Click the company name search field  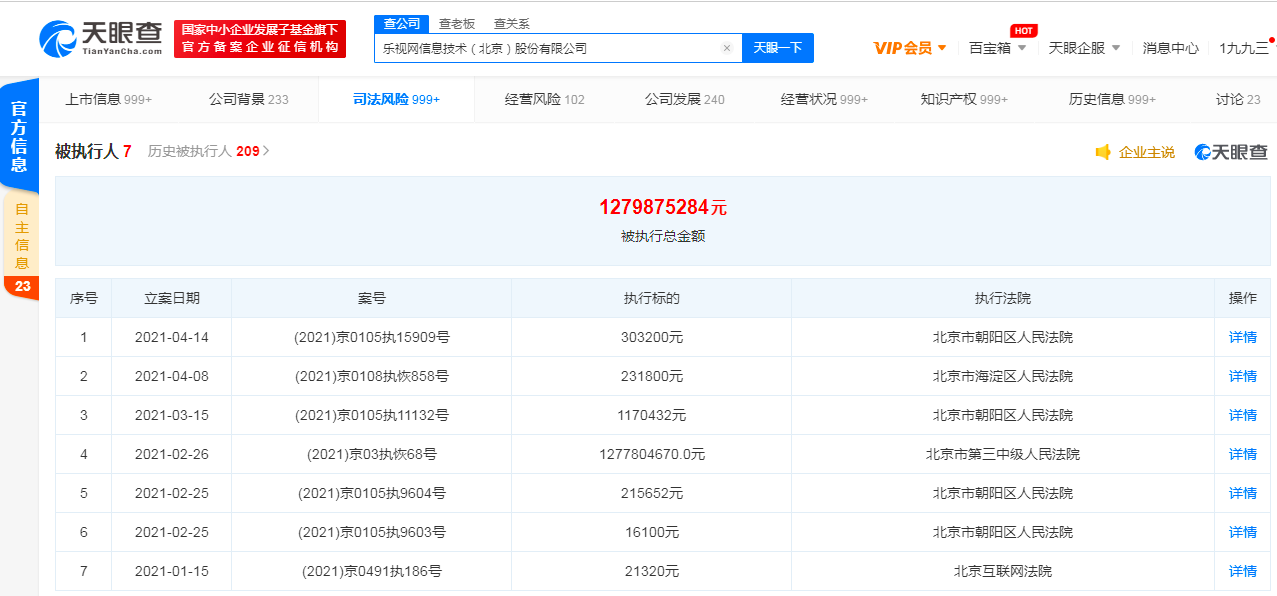click(545, 48)
